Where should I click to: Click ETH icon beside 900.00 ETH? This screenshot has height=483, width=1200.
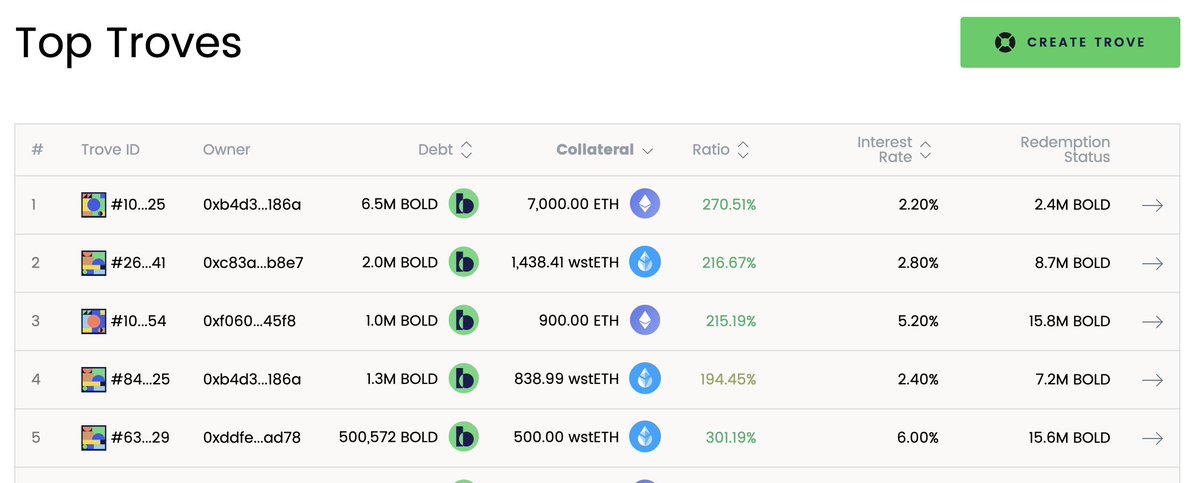pyautogui.click(x=645, y=321)
